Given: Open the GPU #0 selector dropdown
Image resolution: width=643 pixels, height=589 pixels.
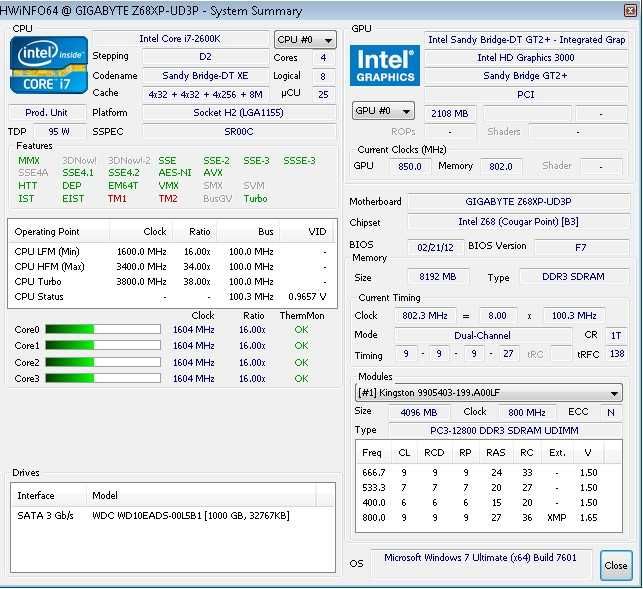Looking at the screenshot, I should coord(383,111).
